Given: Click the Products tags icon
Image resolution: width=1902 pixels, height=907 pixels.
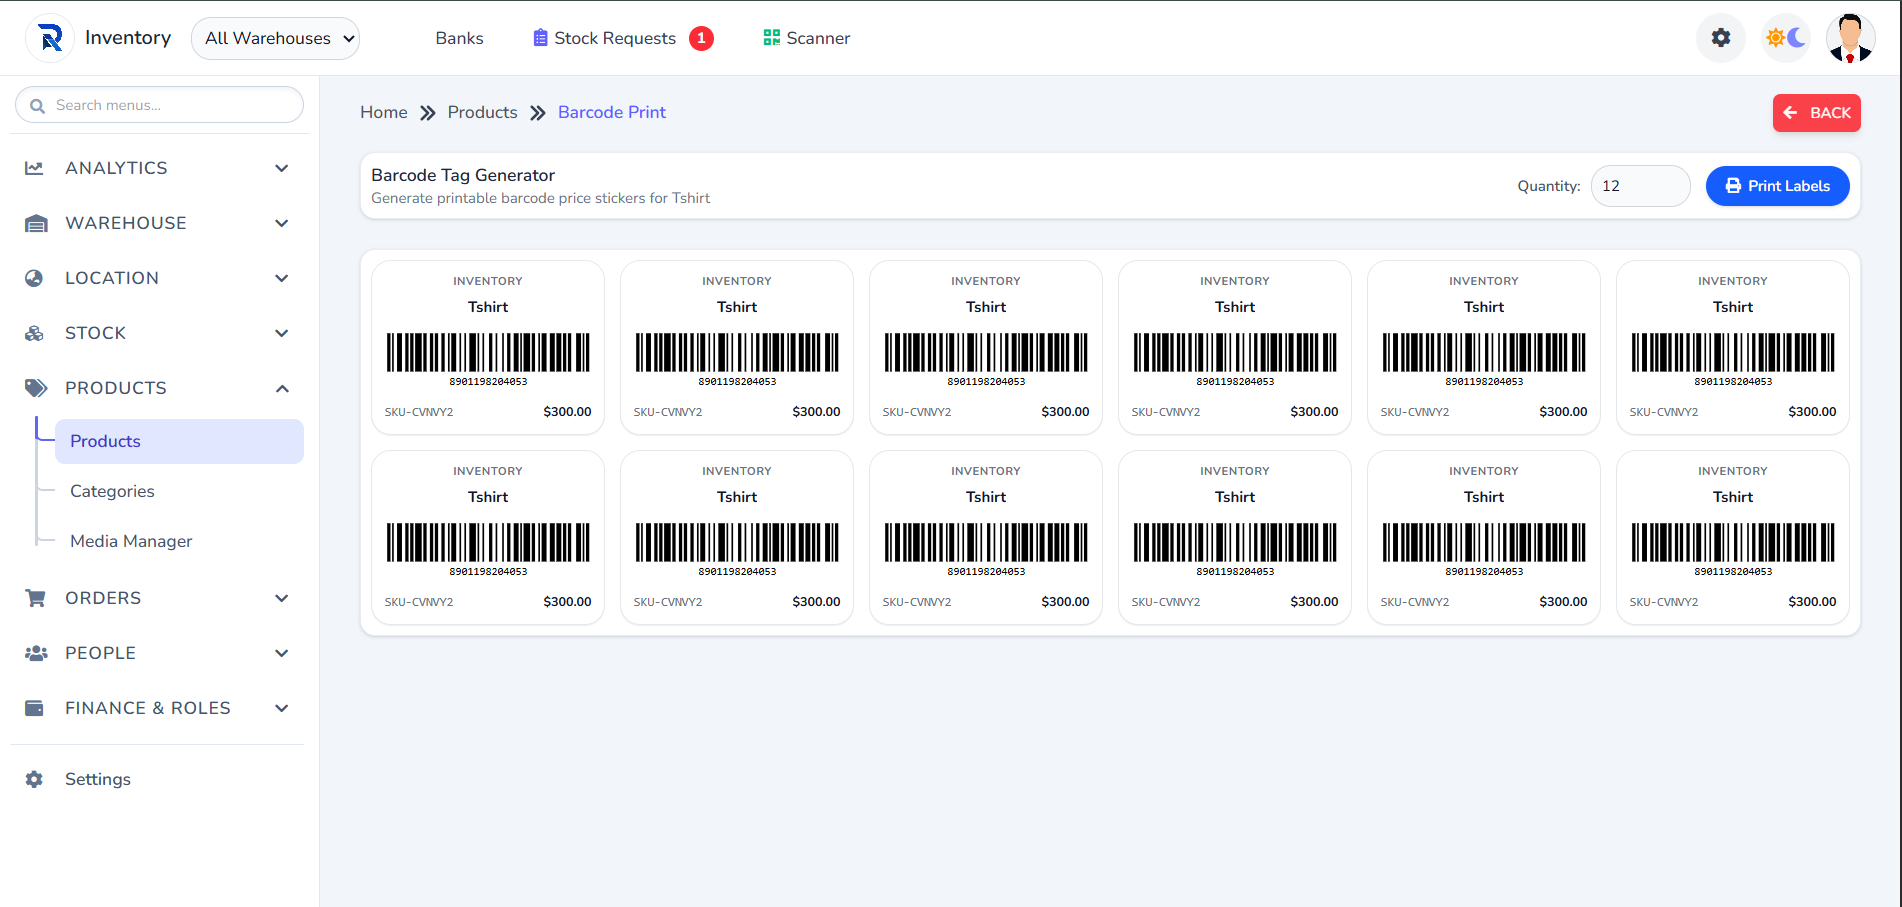Looking at the screenshot, I should [x=36, y=388].
